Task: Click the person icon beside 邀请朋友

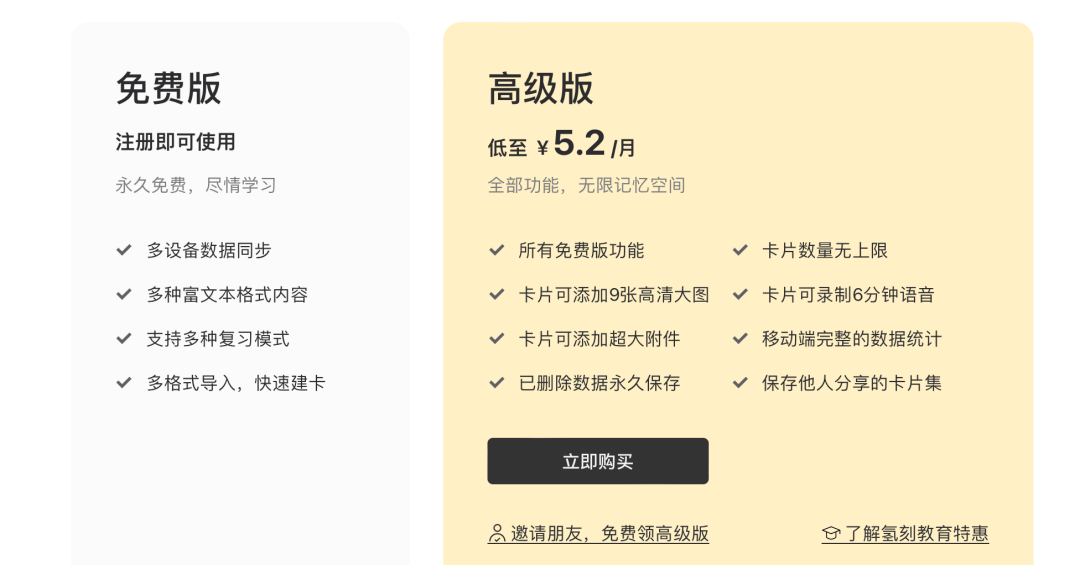Action: (x=497, y=534)
